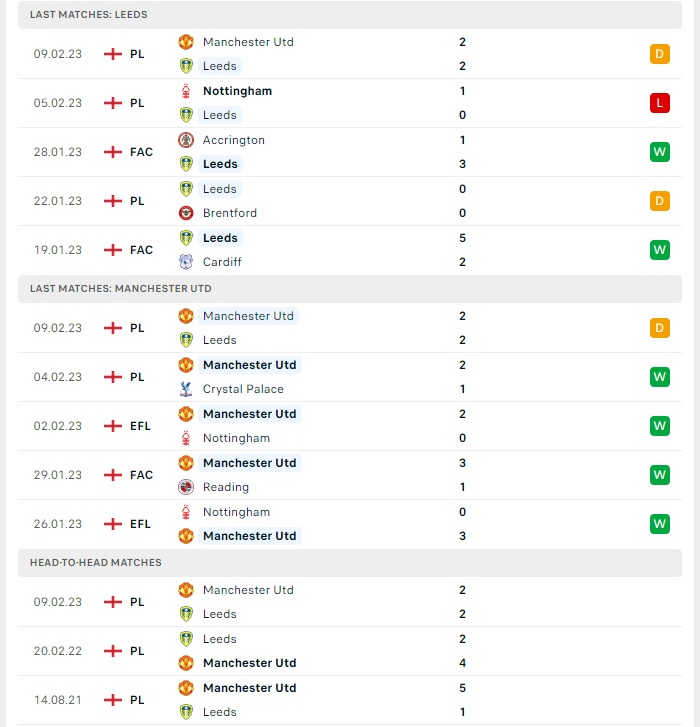700x727 pixels.
Task: Click the Accrington club crest icon
Action: (186, 140)
